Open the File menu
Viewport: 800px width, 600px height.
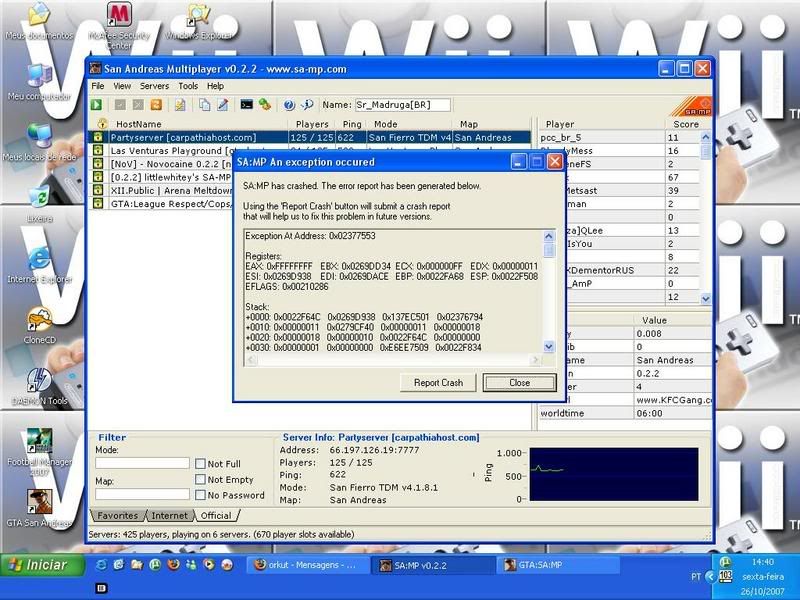97,86
